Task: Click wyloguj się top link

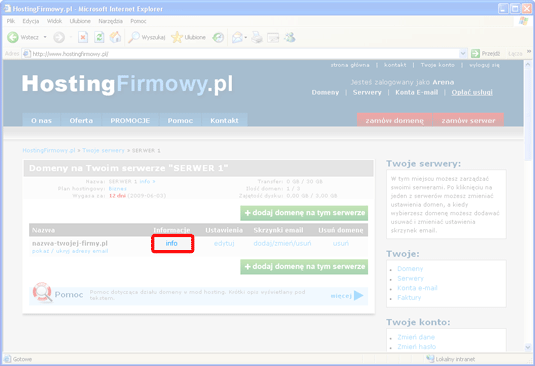Action: 485,65
